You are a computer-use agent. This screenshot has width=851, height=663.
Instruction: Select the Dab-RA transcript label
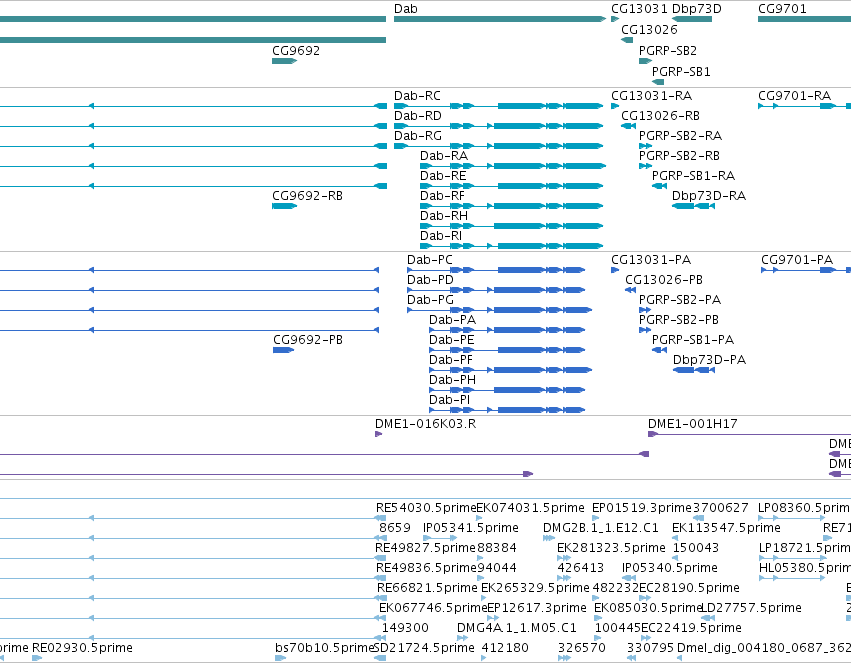click(x=443, y=156)
